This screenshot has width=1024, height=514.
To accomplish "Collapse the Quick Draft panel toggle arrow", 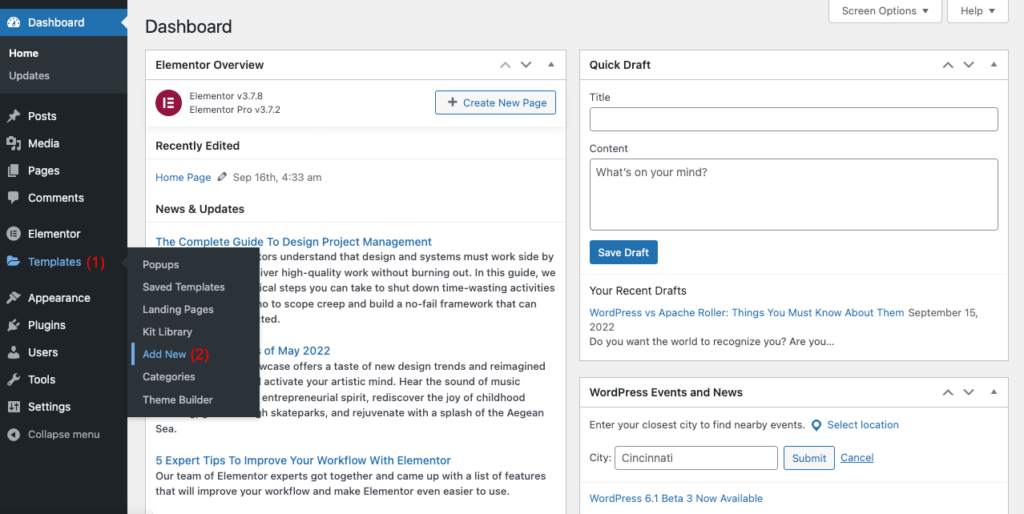I will [991, 65].
